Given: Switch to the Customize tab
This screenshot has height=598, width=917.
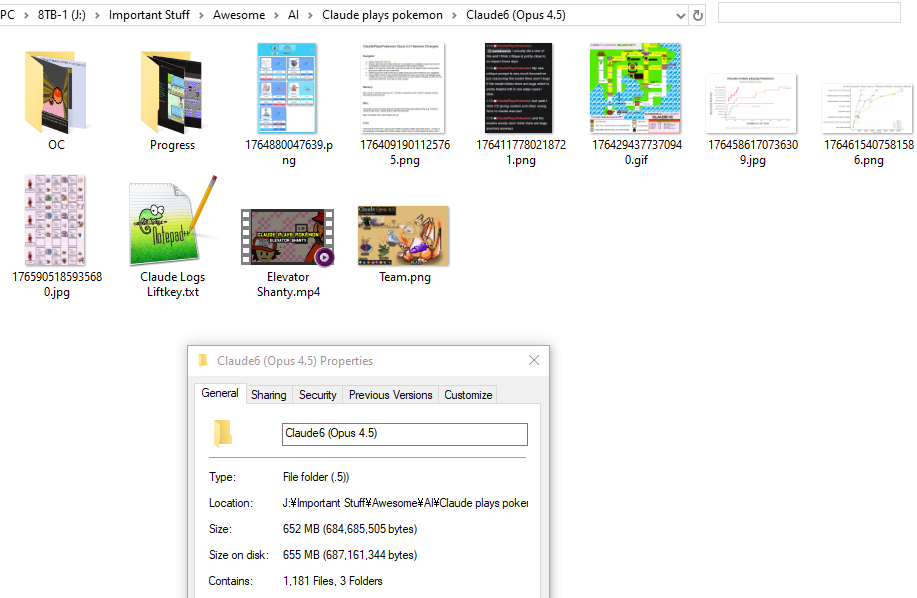Looking at the screenshot, I should (468, 395).
